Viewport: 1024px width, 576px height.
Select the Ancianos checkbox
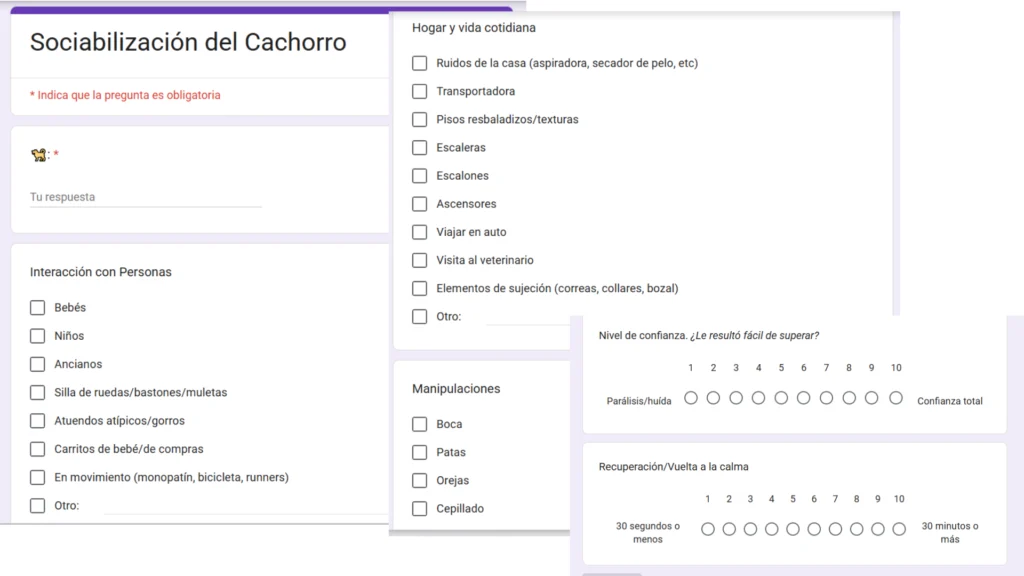(38, 364)
